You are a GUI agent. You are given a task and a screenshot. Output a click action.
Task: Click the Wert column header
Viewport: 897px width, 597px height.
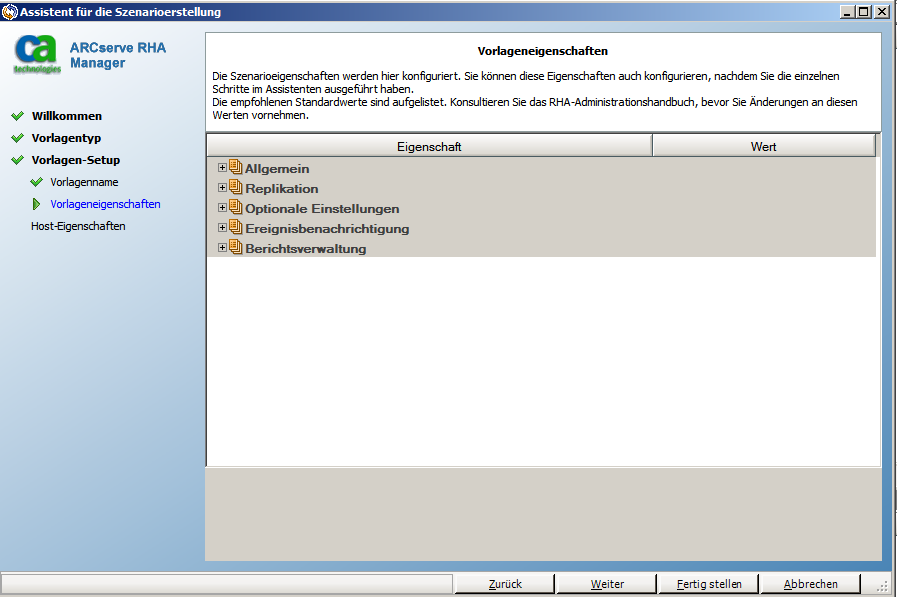[764, 146]
